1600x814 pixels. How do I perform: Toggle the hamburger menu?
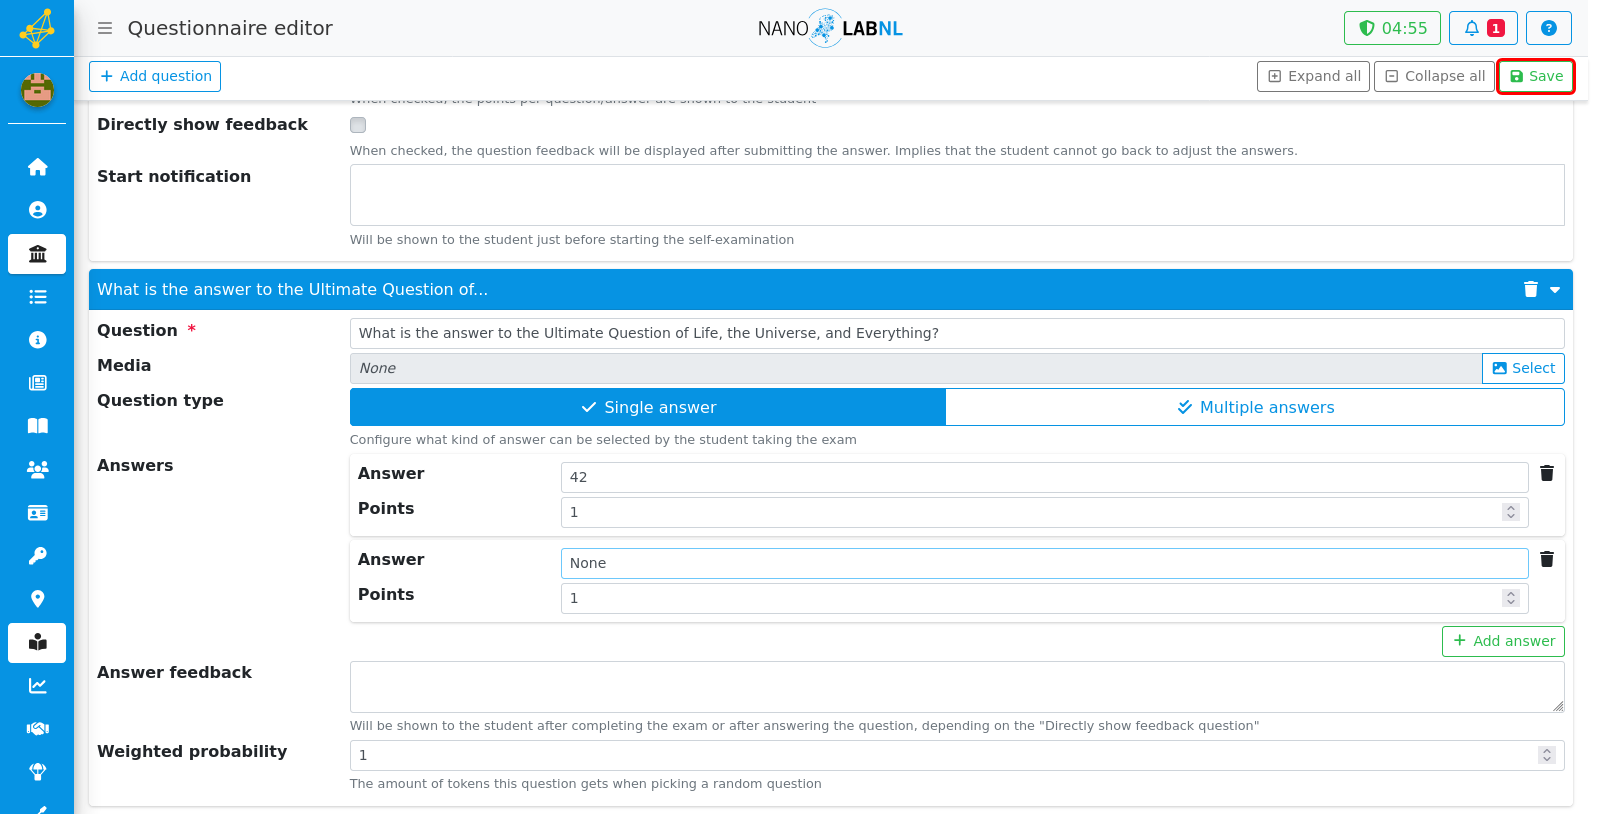point(104,28)
